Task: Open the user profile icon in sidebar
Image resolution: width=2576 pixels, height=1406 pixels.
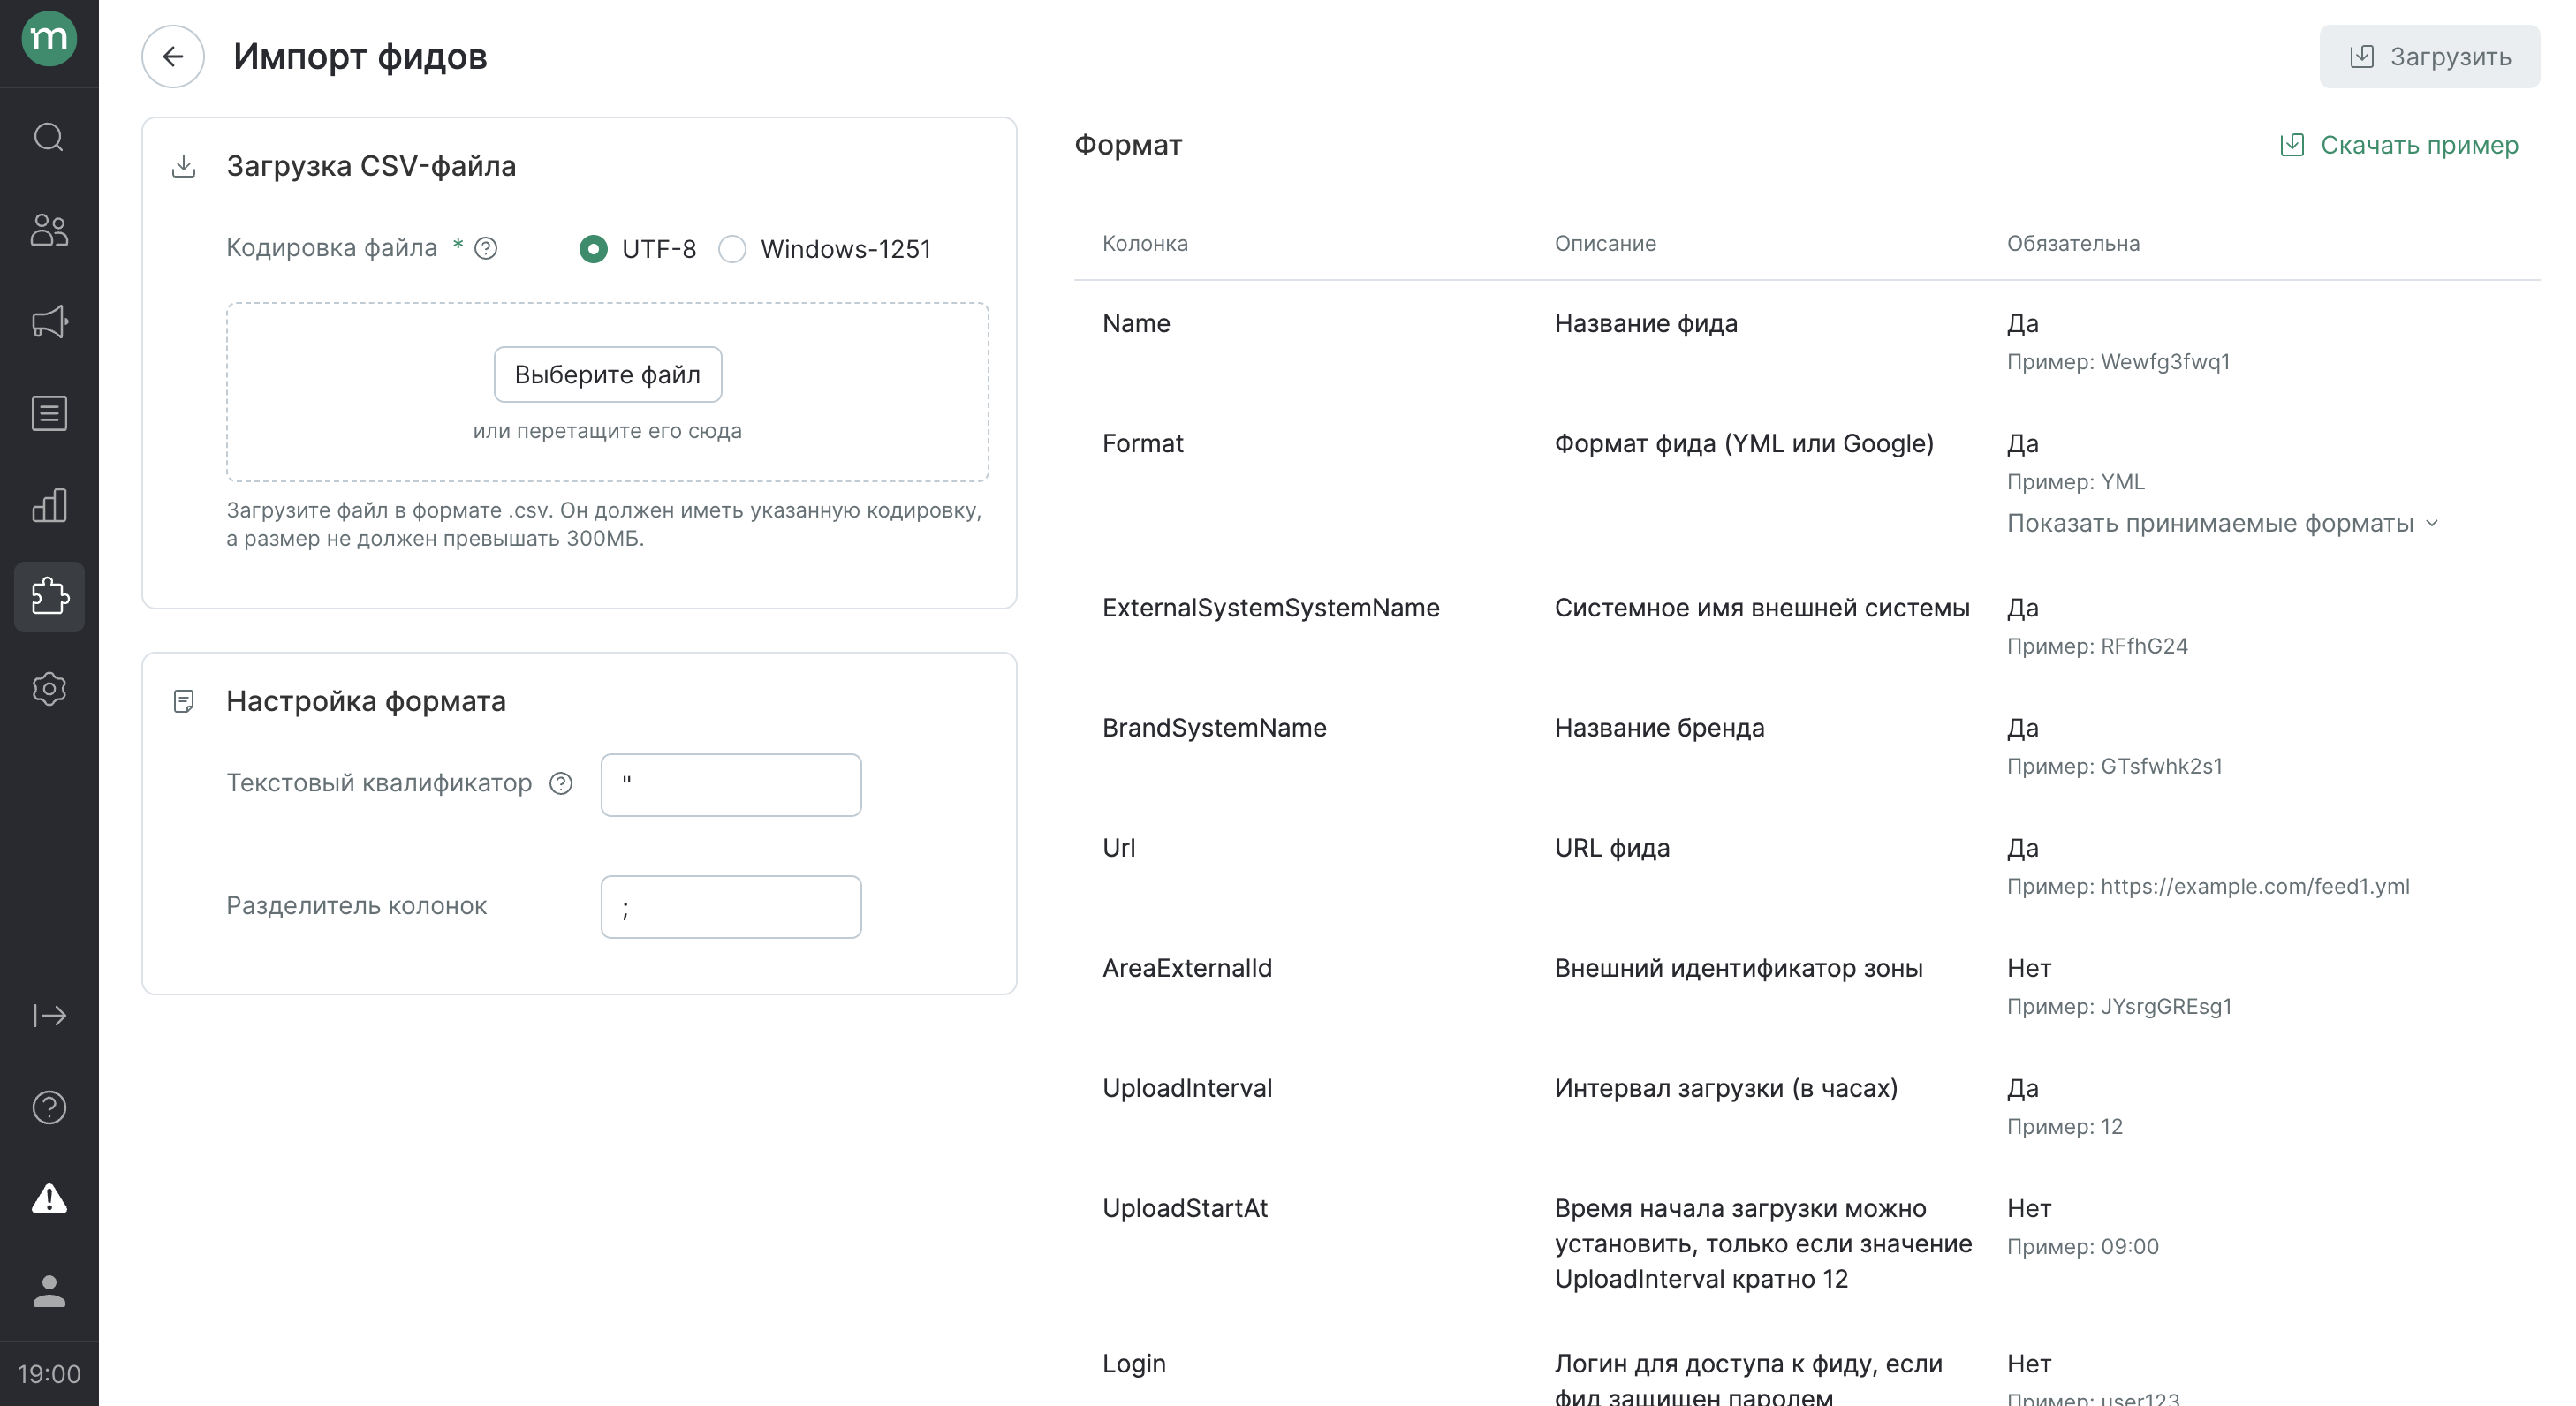Action: pyautogui.click(x=49, y=1290)
